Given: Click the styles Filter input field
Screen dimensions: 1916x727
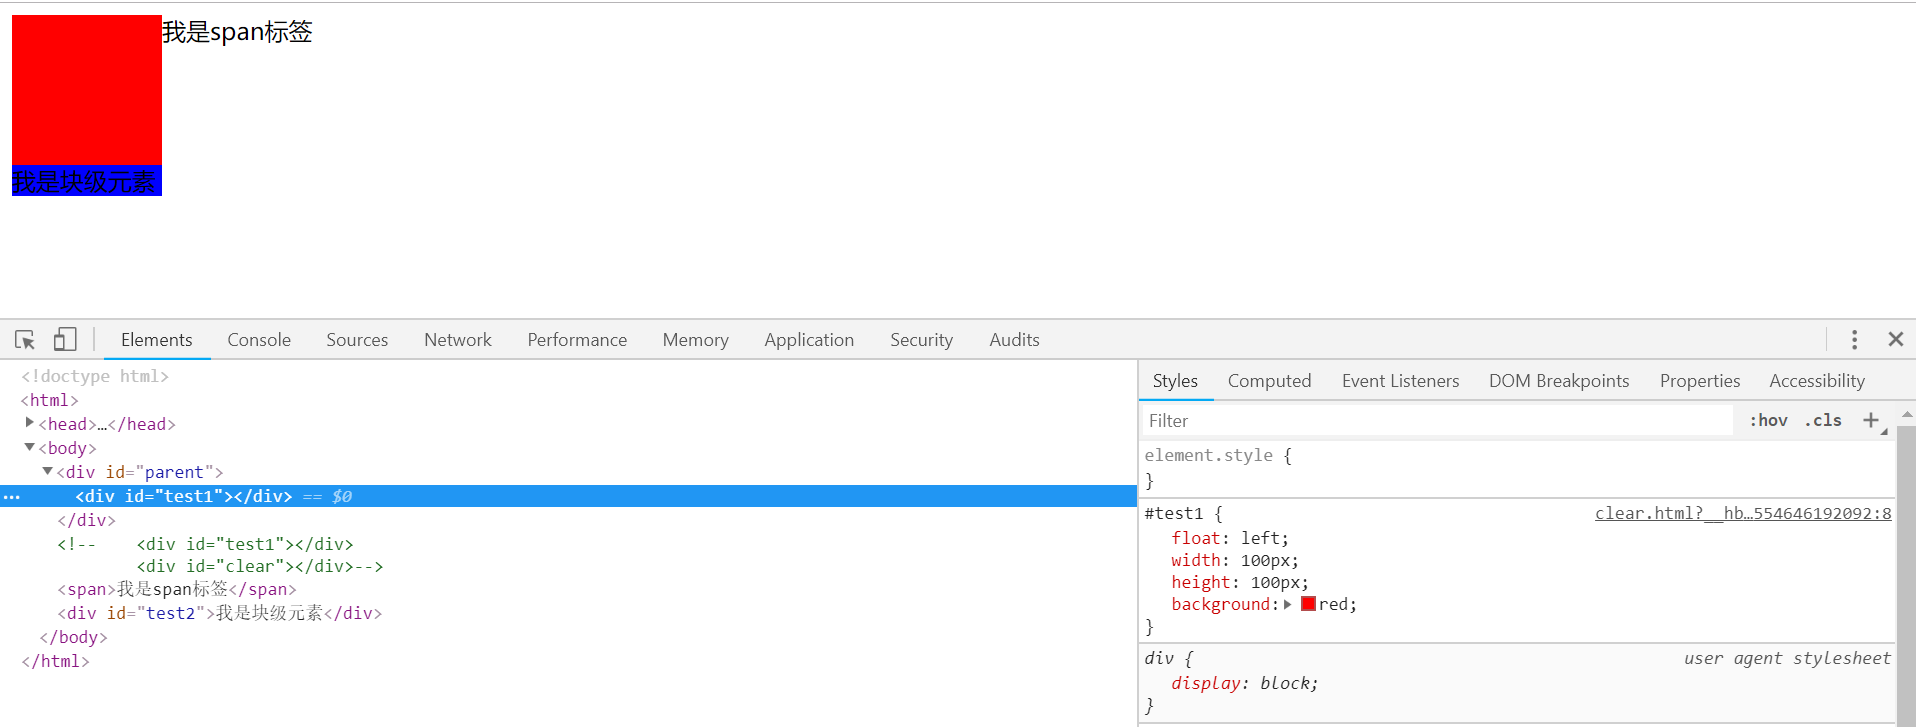Looking at the screenshot, I should click(1436, 421).
